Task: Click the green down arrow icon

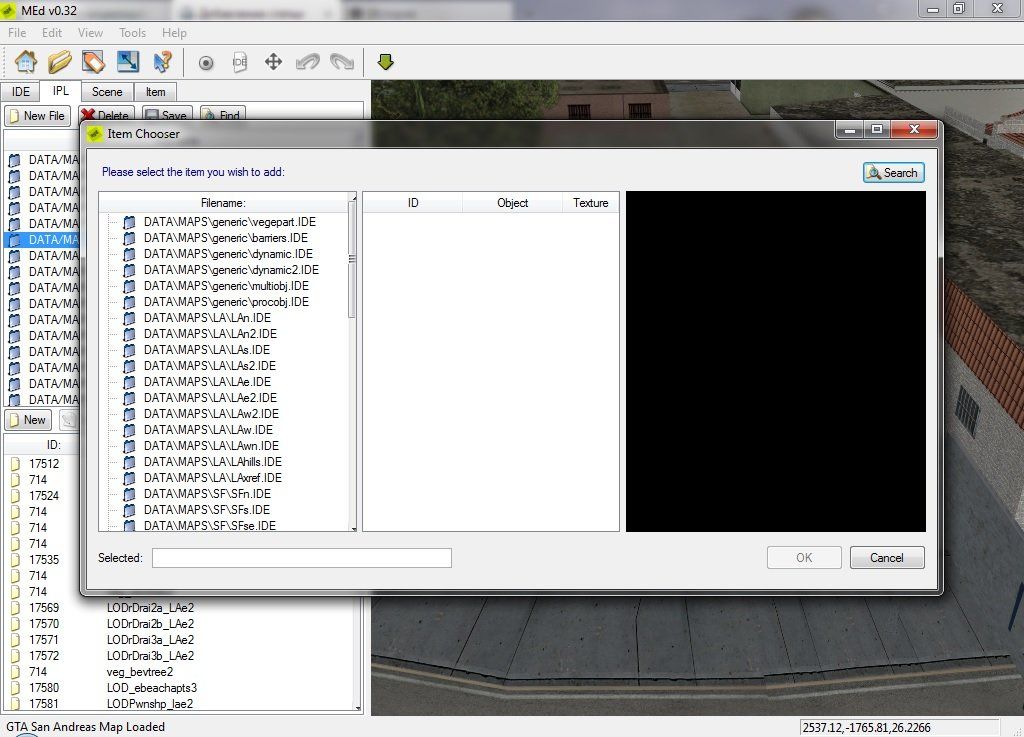Action: pos(385,62)
